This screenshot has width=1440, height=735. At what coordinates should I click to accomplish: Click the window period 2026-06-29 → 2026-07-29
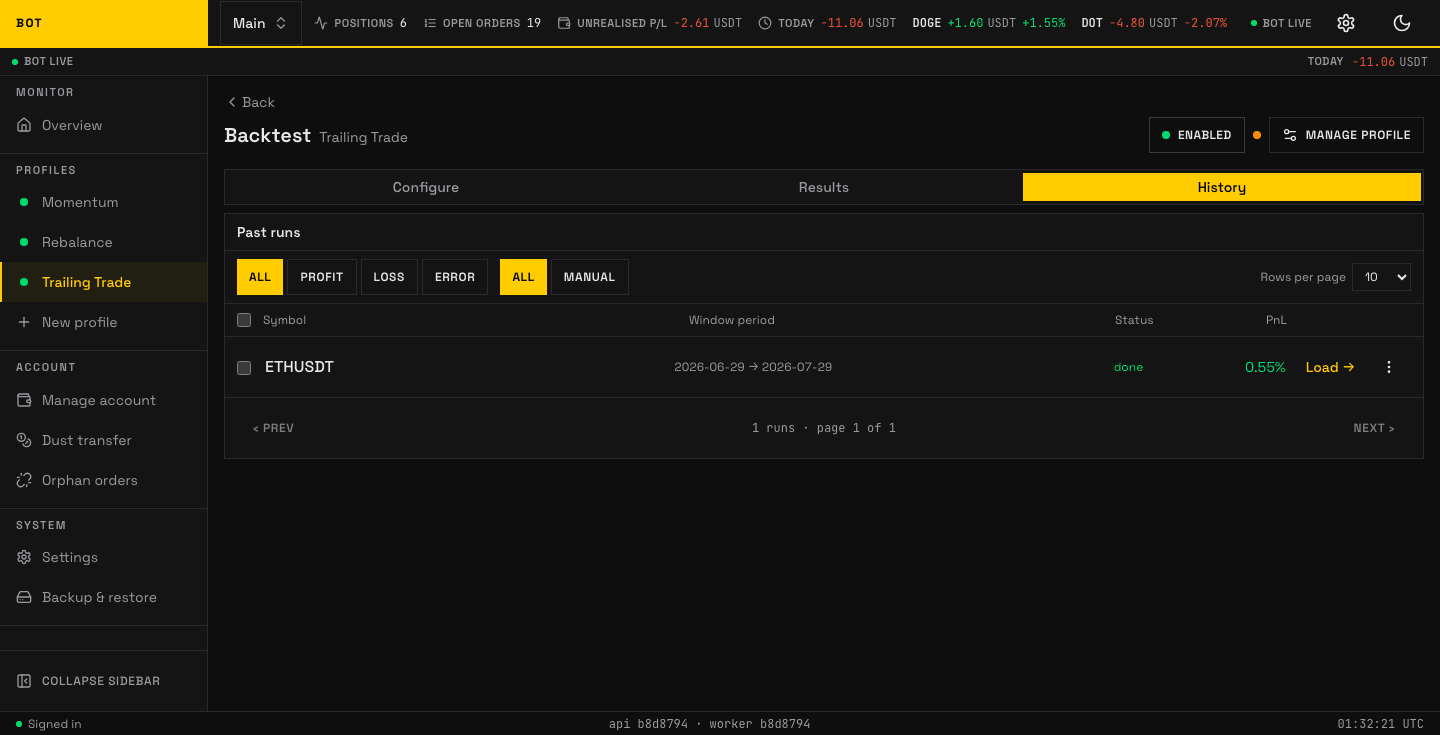pyautogui.click(x=753, y=367)
